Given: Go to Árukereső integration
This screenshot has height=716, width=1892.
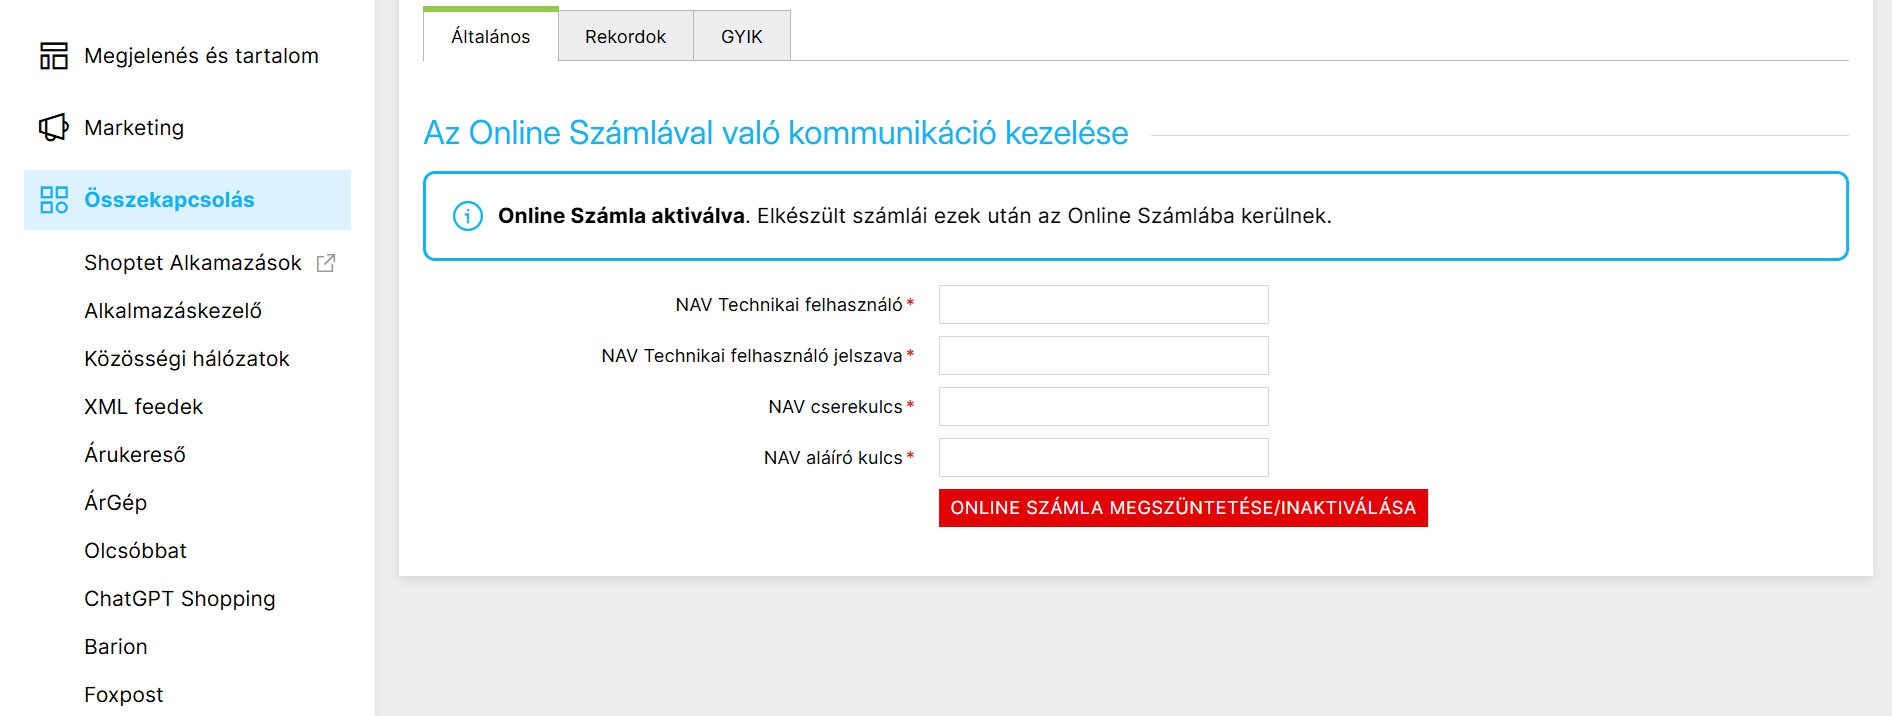Looking at the screenshot, I should (x=135, y=455).
